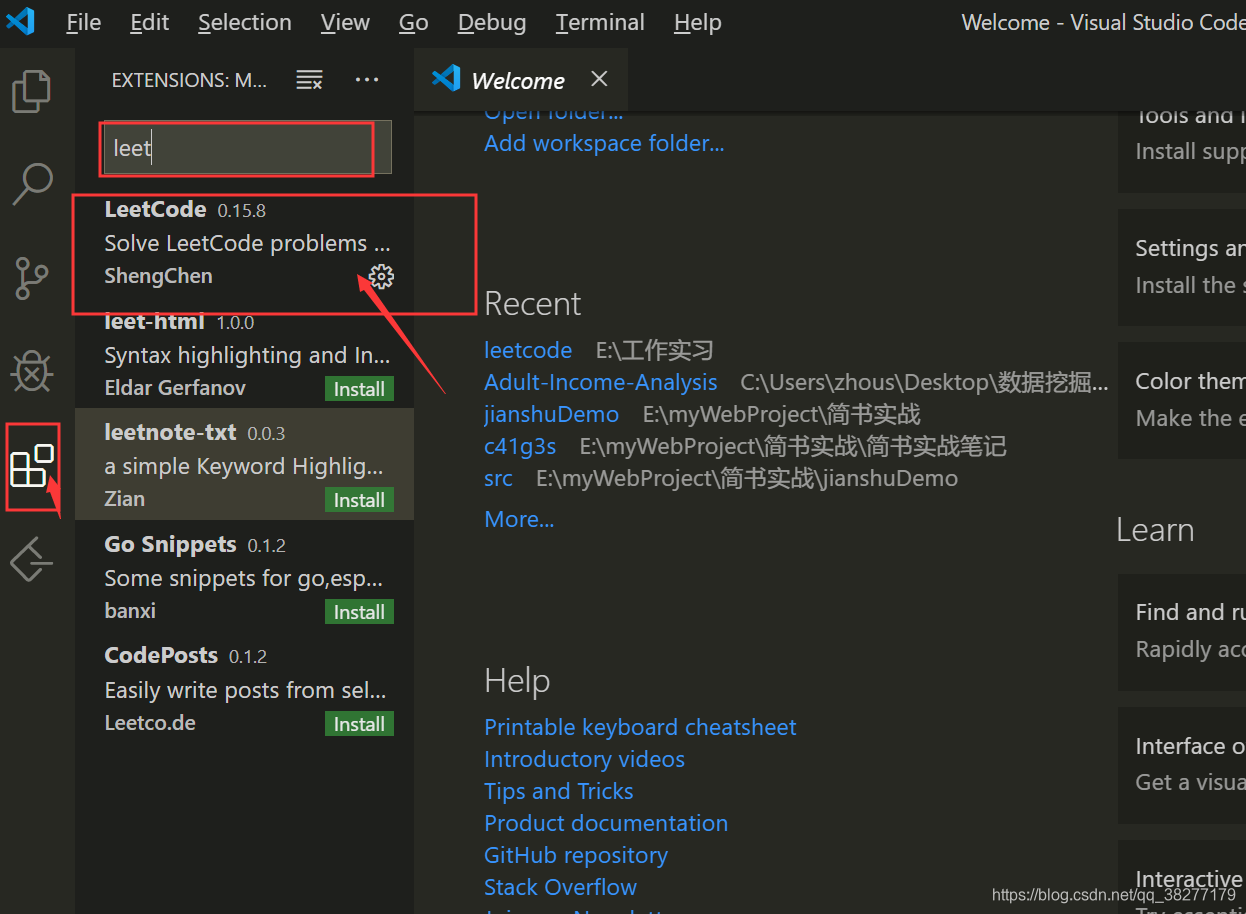Click the filter extensions icon
1246x914 pixels.
pos(309,79)
